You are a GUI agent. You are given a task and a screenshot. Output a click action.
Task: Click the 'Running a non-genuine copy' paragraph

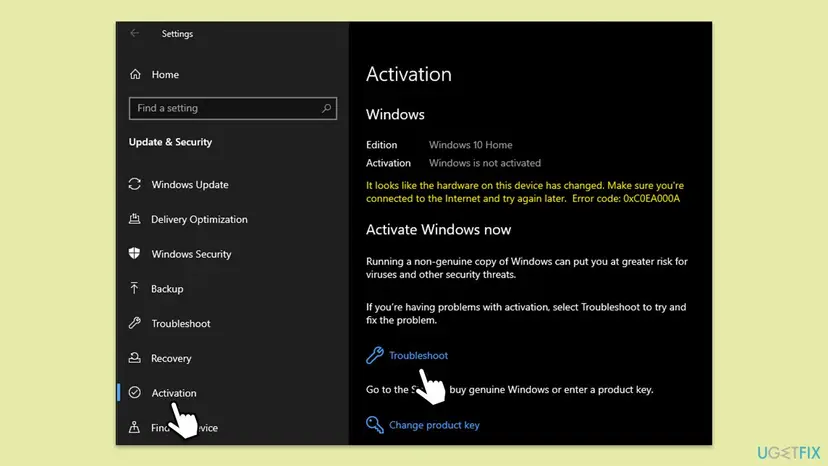coord(526,268)
